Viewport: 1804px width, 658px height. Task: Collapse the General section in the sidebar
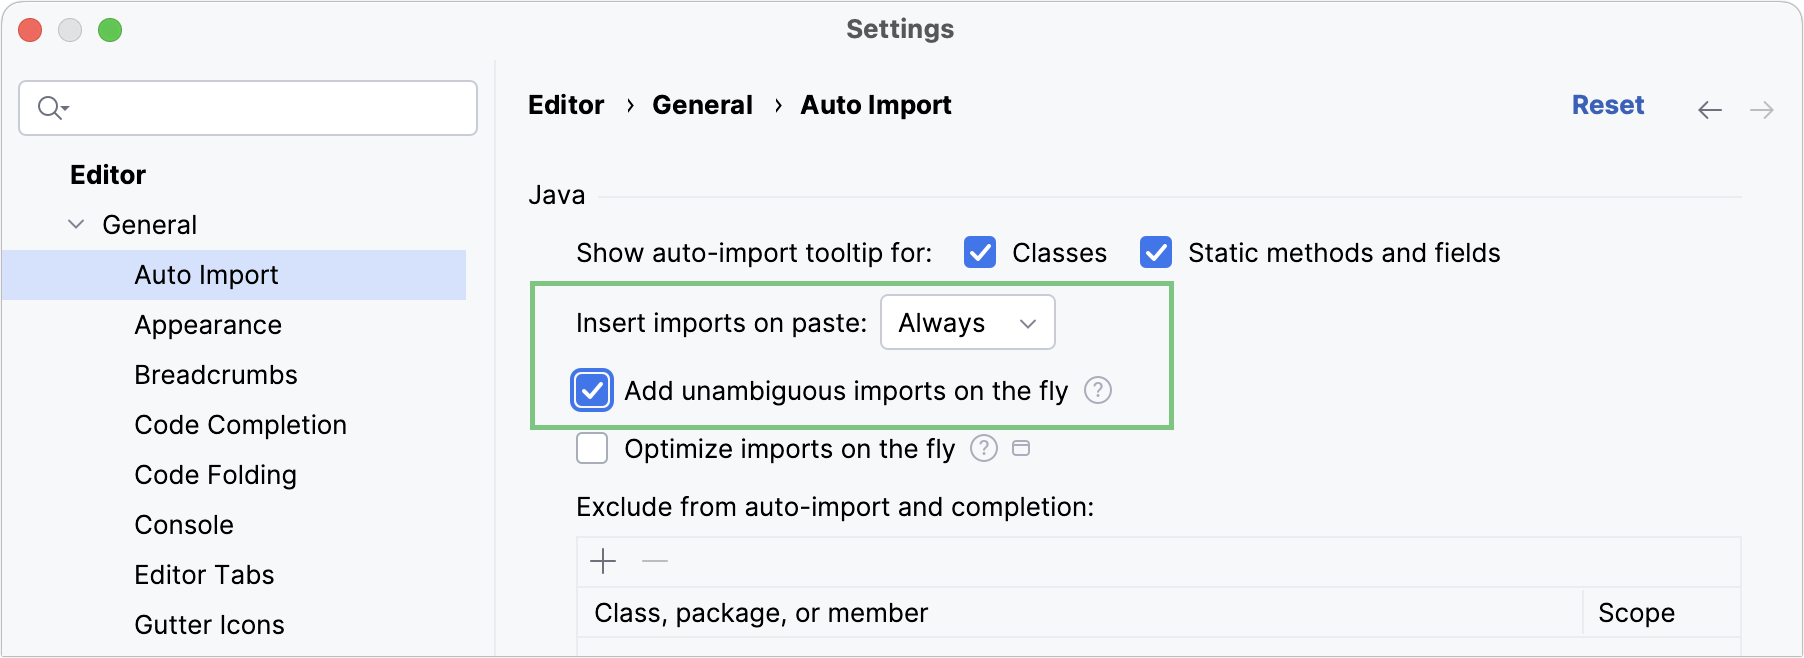(75, 224)
